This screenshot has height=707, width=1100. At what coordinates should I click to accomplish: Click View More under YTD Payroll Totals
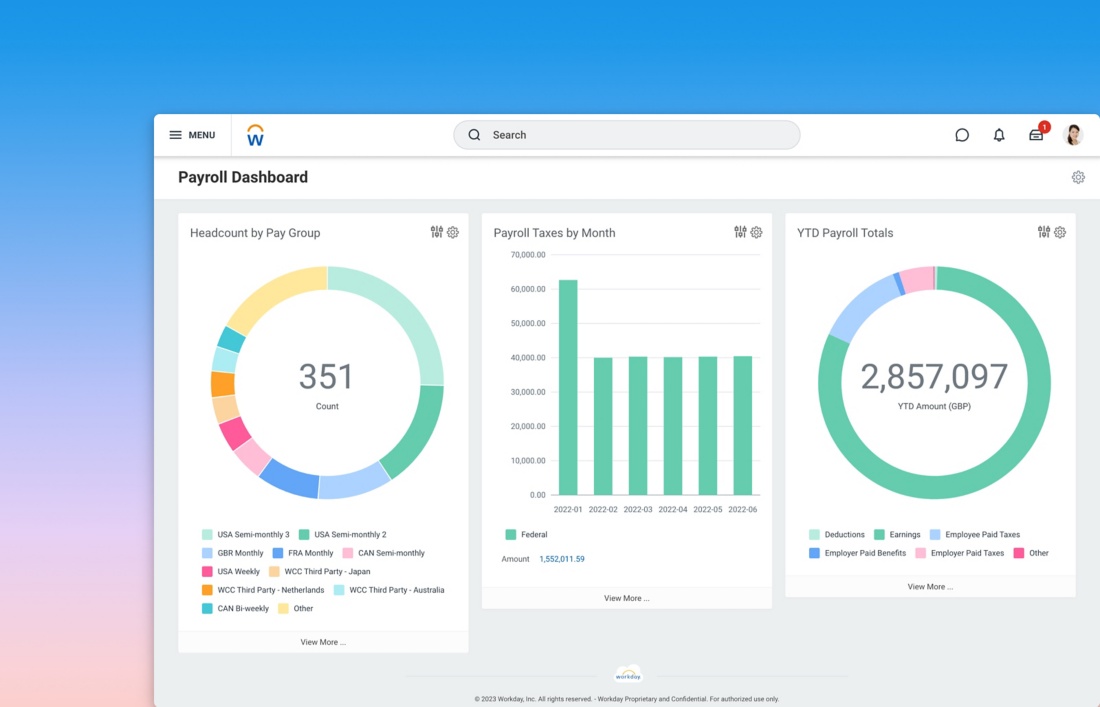point(930,587)
